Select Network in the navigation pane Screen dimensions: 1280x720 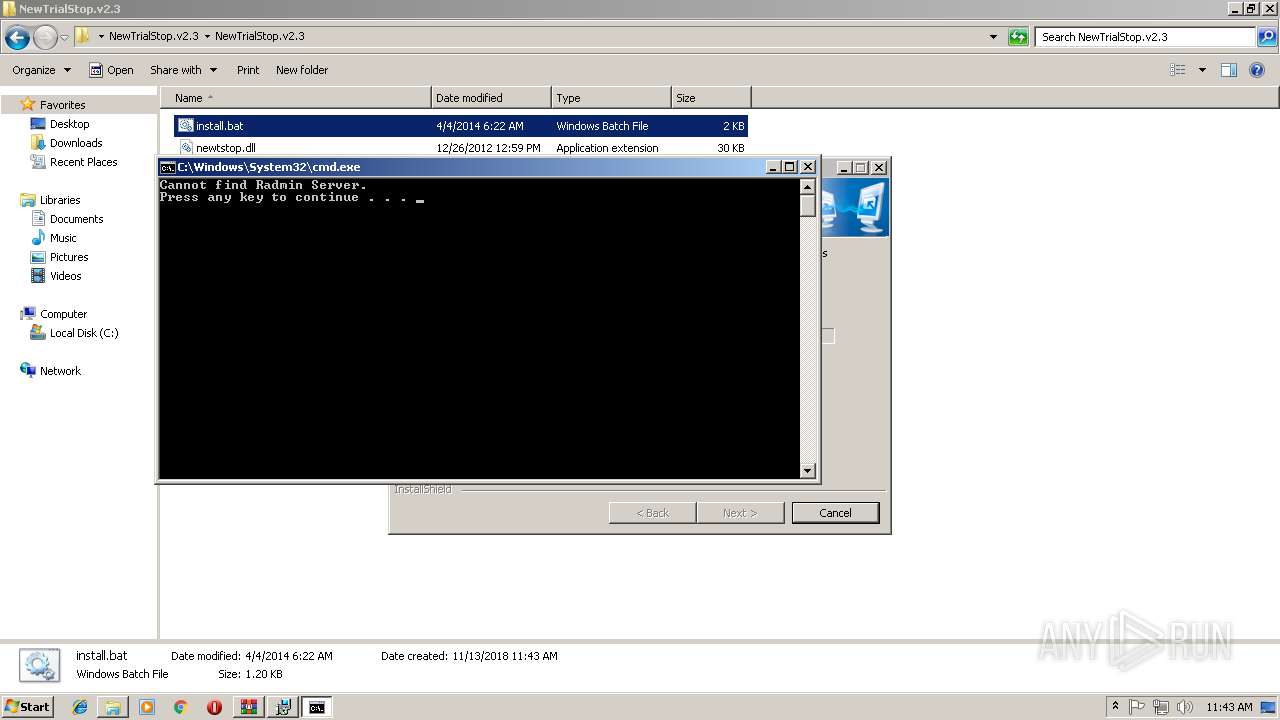[60, 371]
